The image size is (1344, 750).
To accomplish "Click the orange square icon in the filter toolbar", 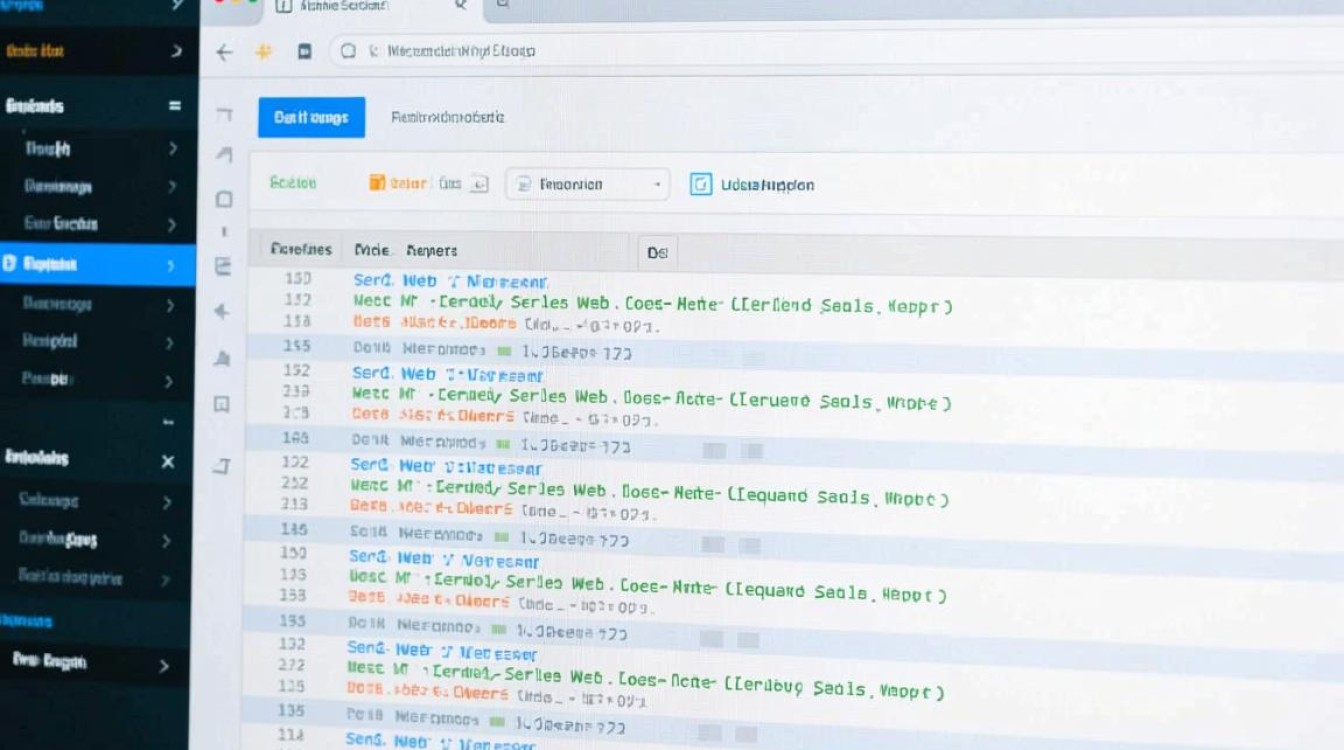I will [x=377, y=183].
